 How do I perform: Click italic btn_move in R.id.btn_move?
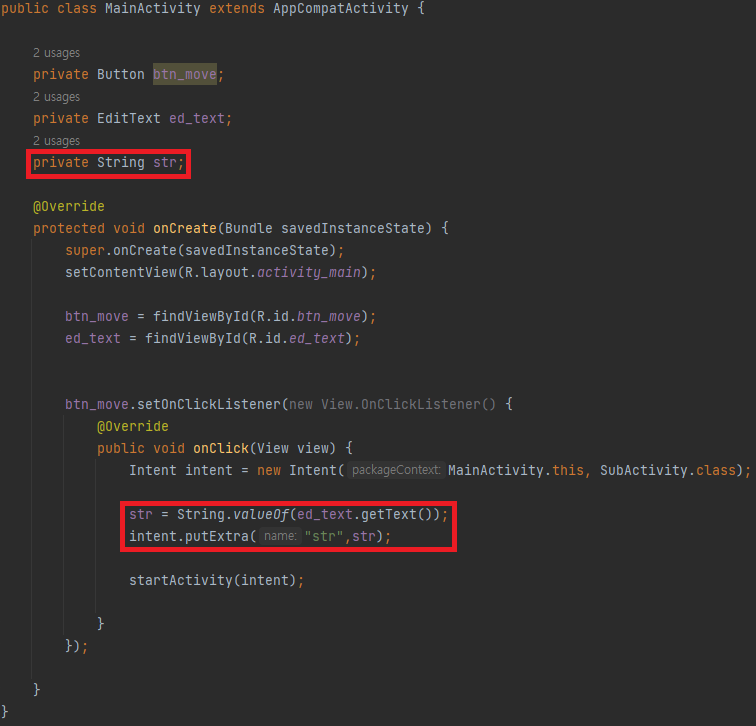(328, 316)
